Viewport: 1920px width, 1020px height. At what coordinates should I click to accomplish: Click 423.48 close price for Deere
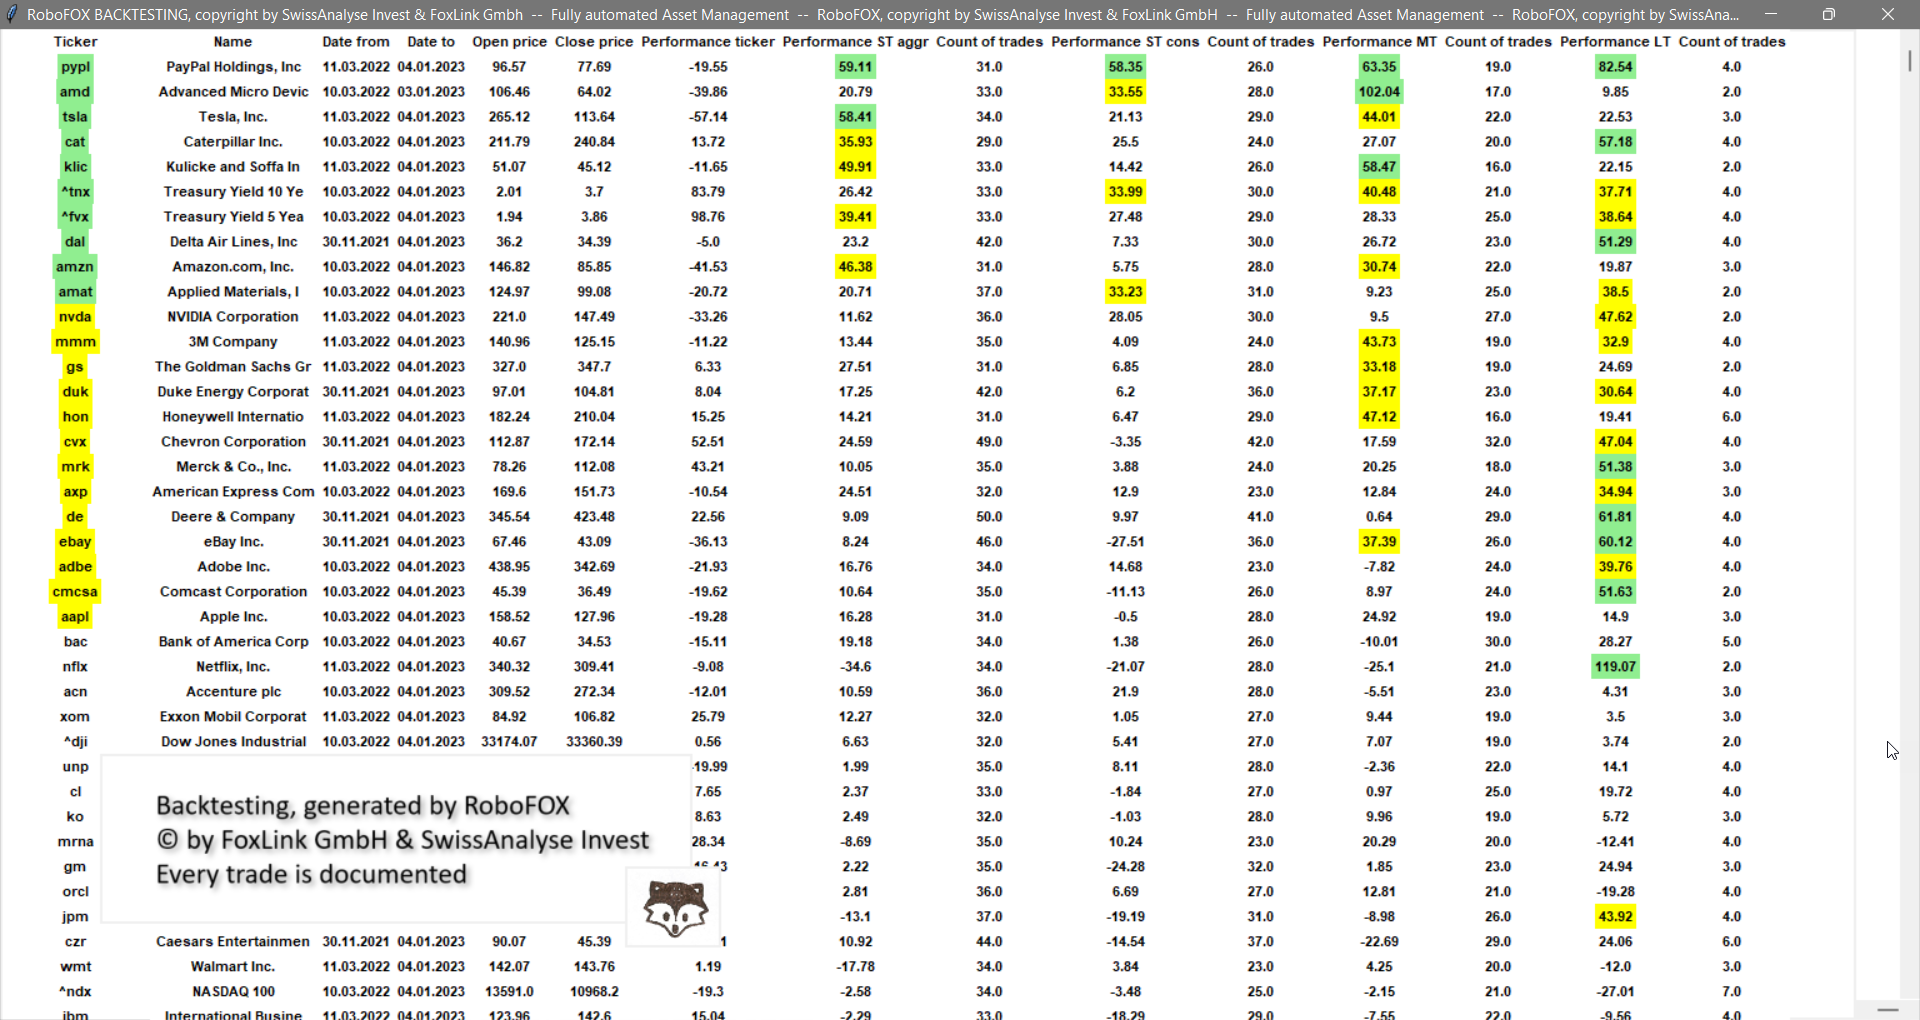pyautogui.click(x=594, y=517)
